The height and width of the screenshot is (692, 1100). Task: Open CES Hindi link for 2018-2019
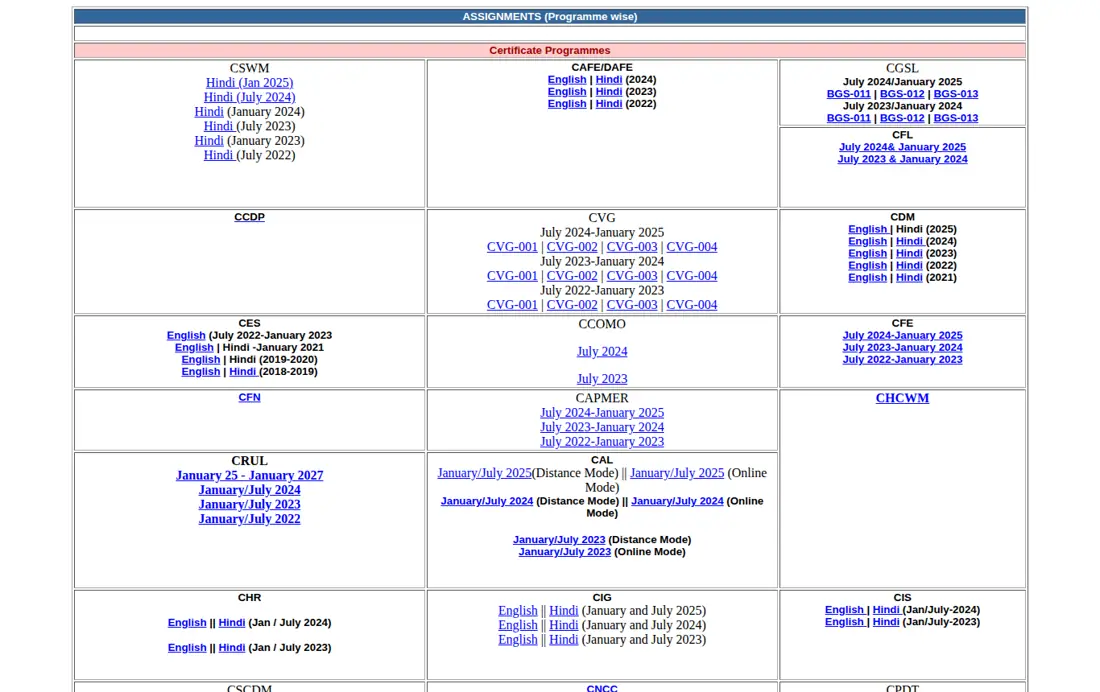(243, 371)
